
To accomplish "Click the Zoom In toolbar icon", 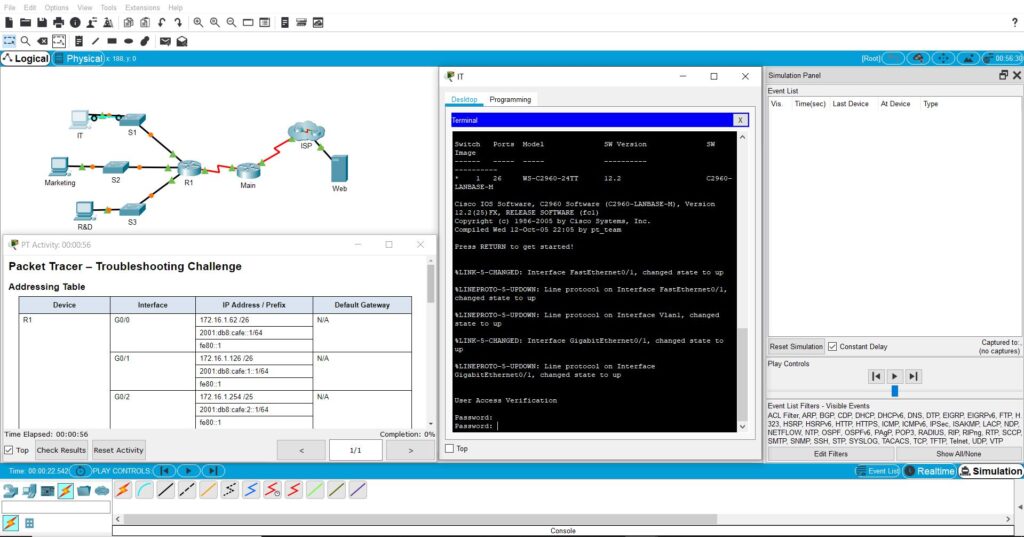I will pos(198,22).
